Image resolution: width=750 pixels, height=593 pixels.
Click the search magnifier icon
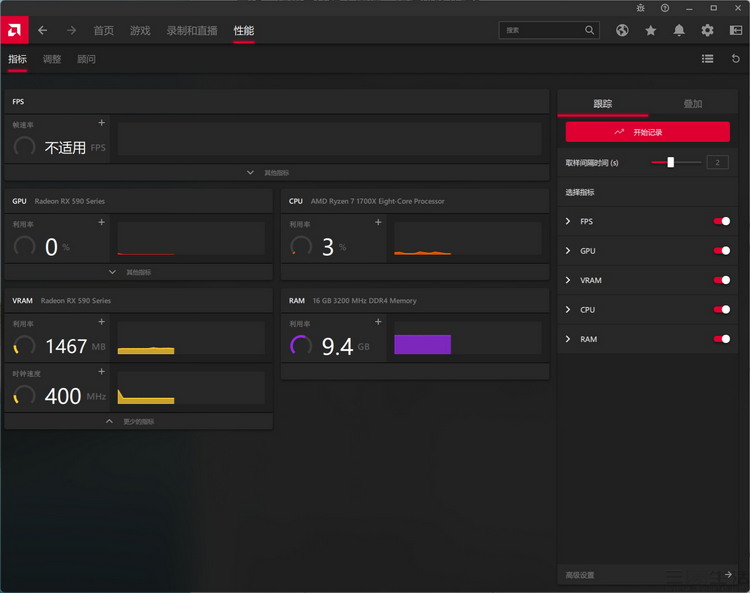pyautogui.click(x=589, y=30)
